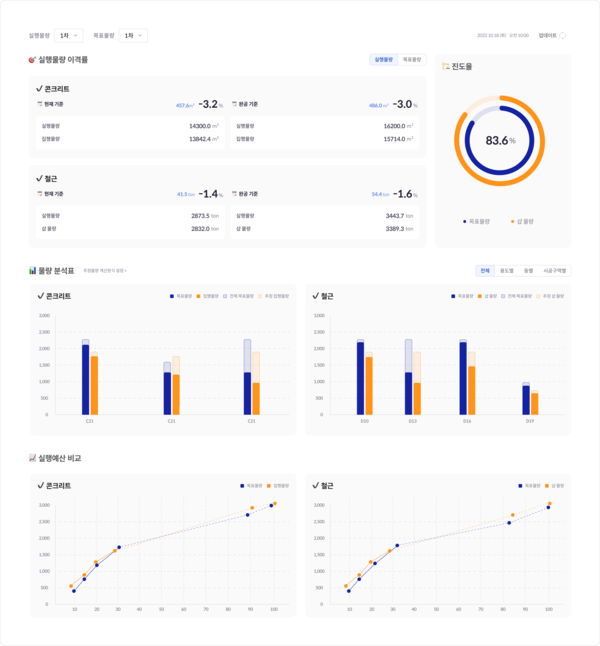
Task: Open the 목표물량 차수 dropdown
Action: (133, 35)
